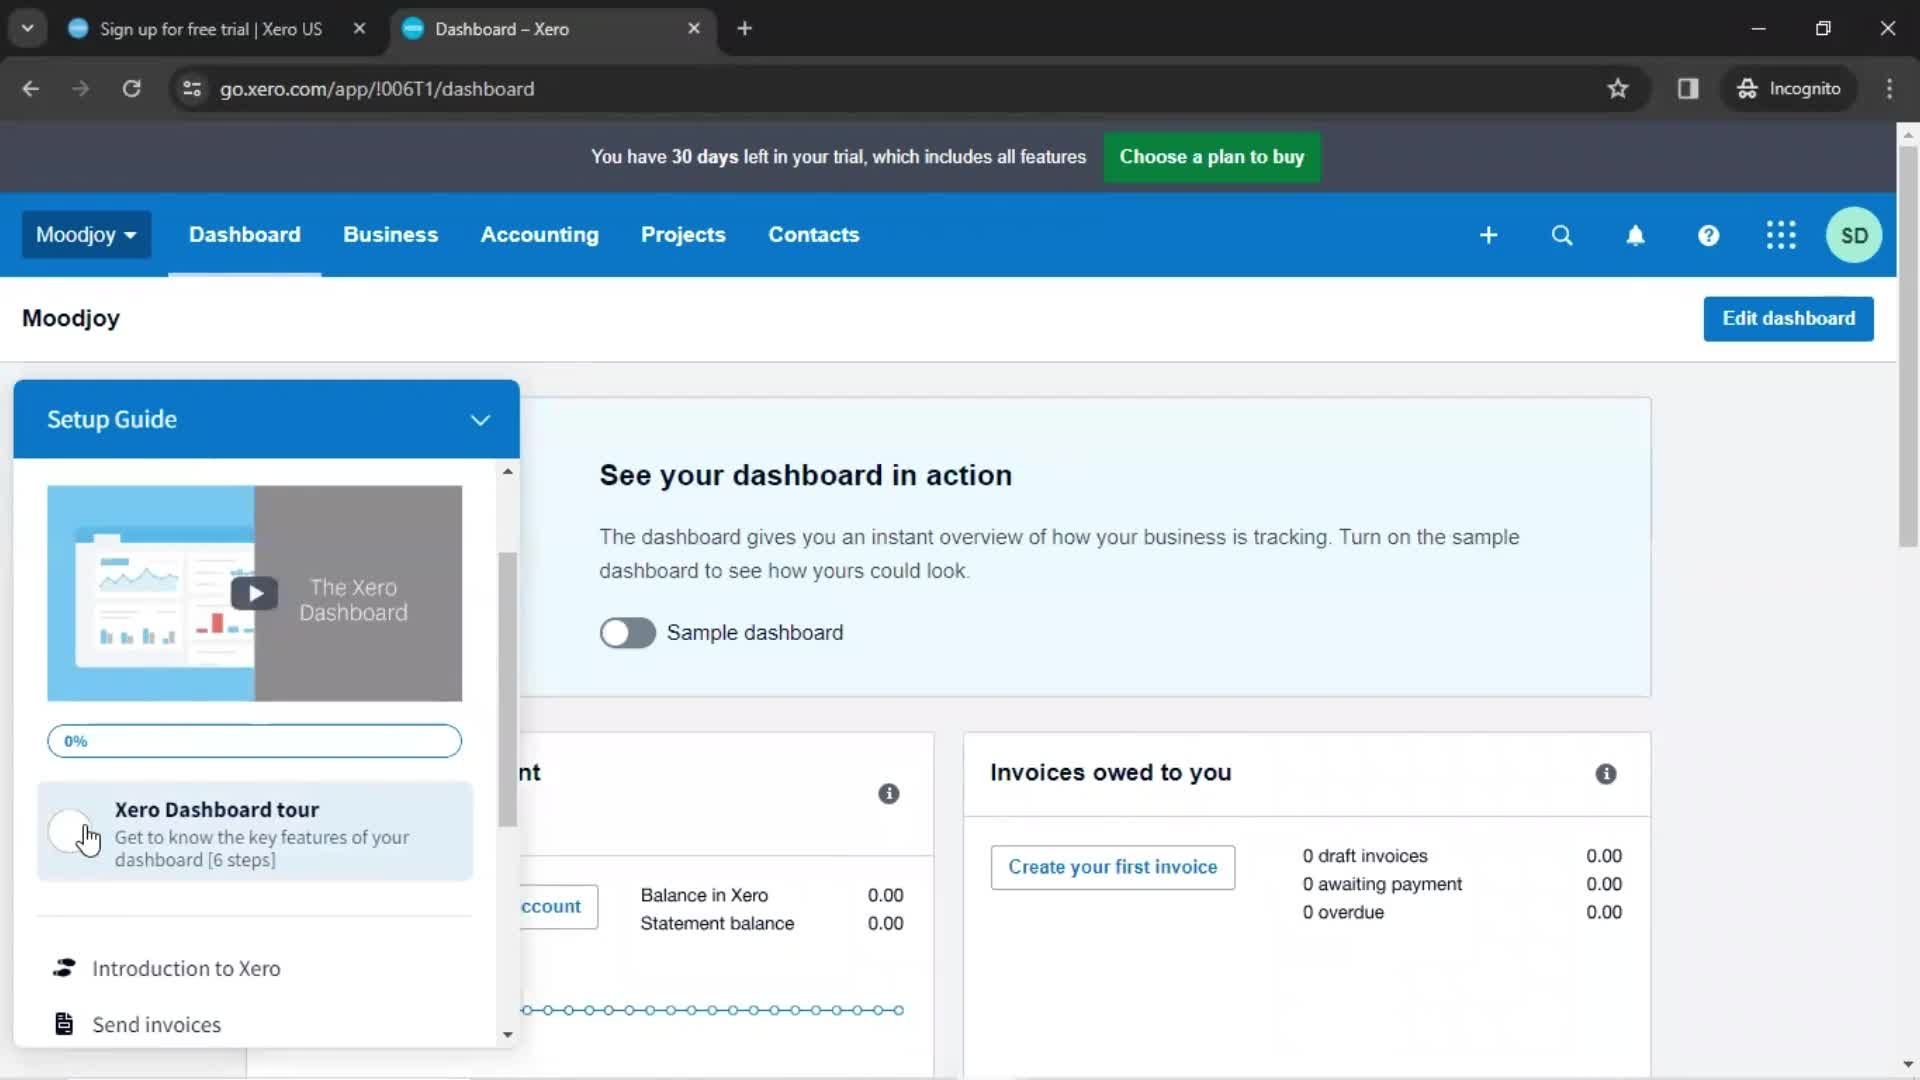This screenshot has width=1920, height=1080.
Task: Click the Xero Dashboard video thumbnail
Action: click(254, 593)
